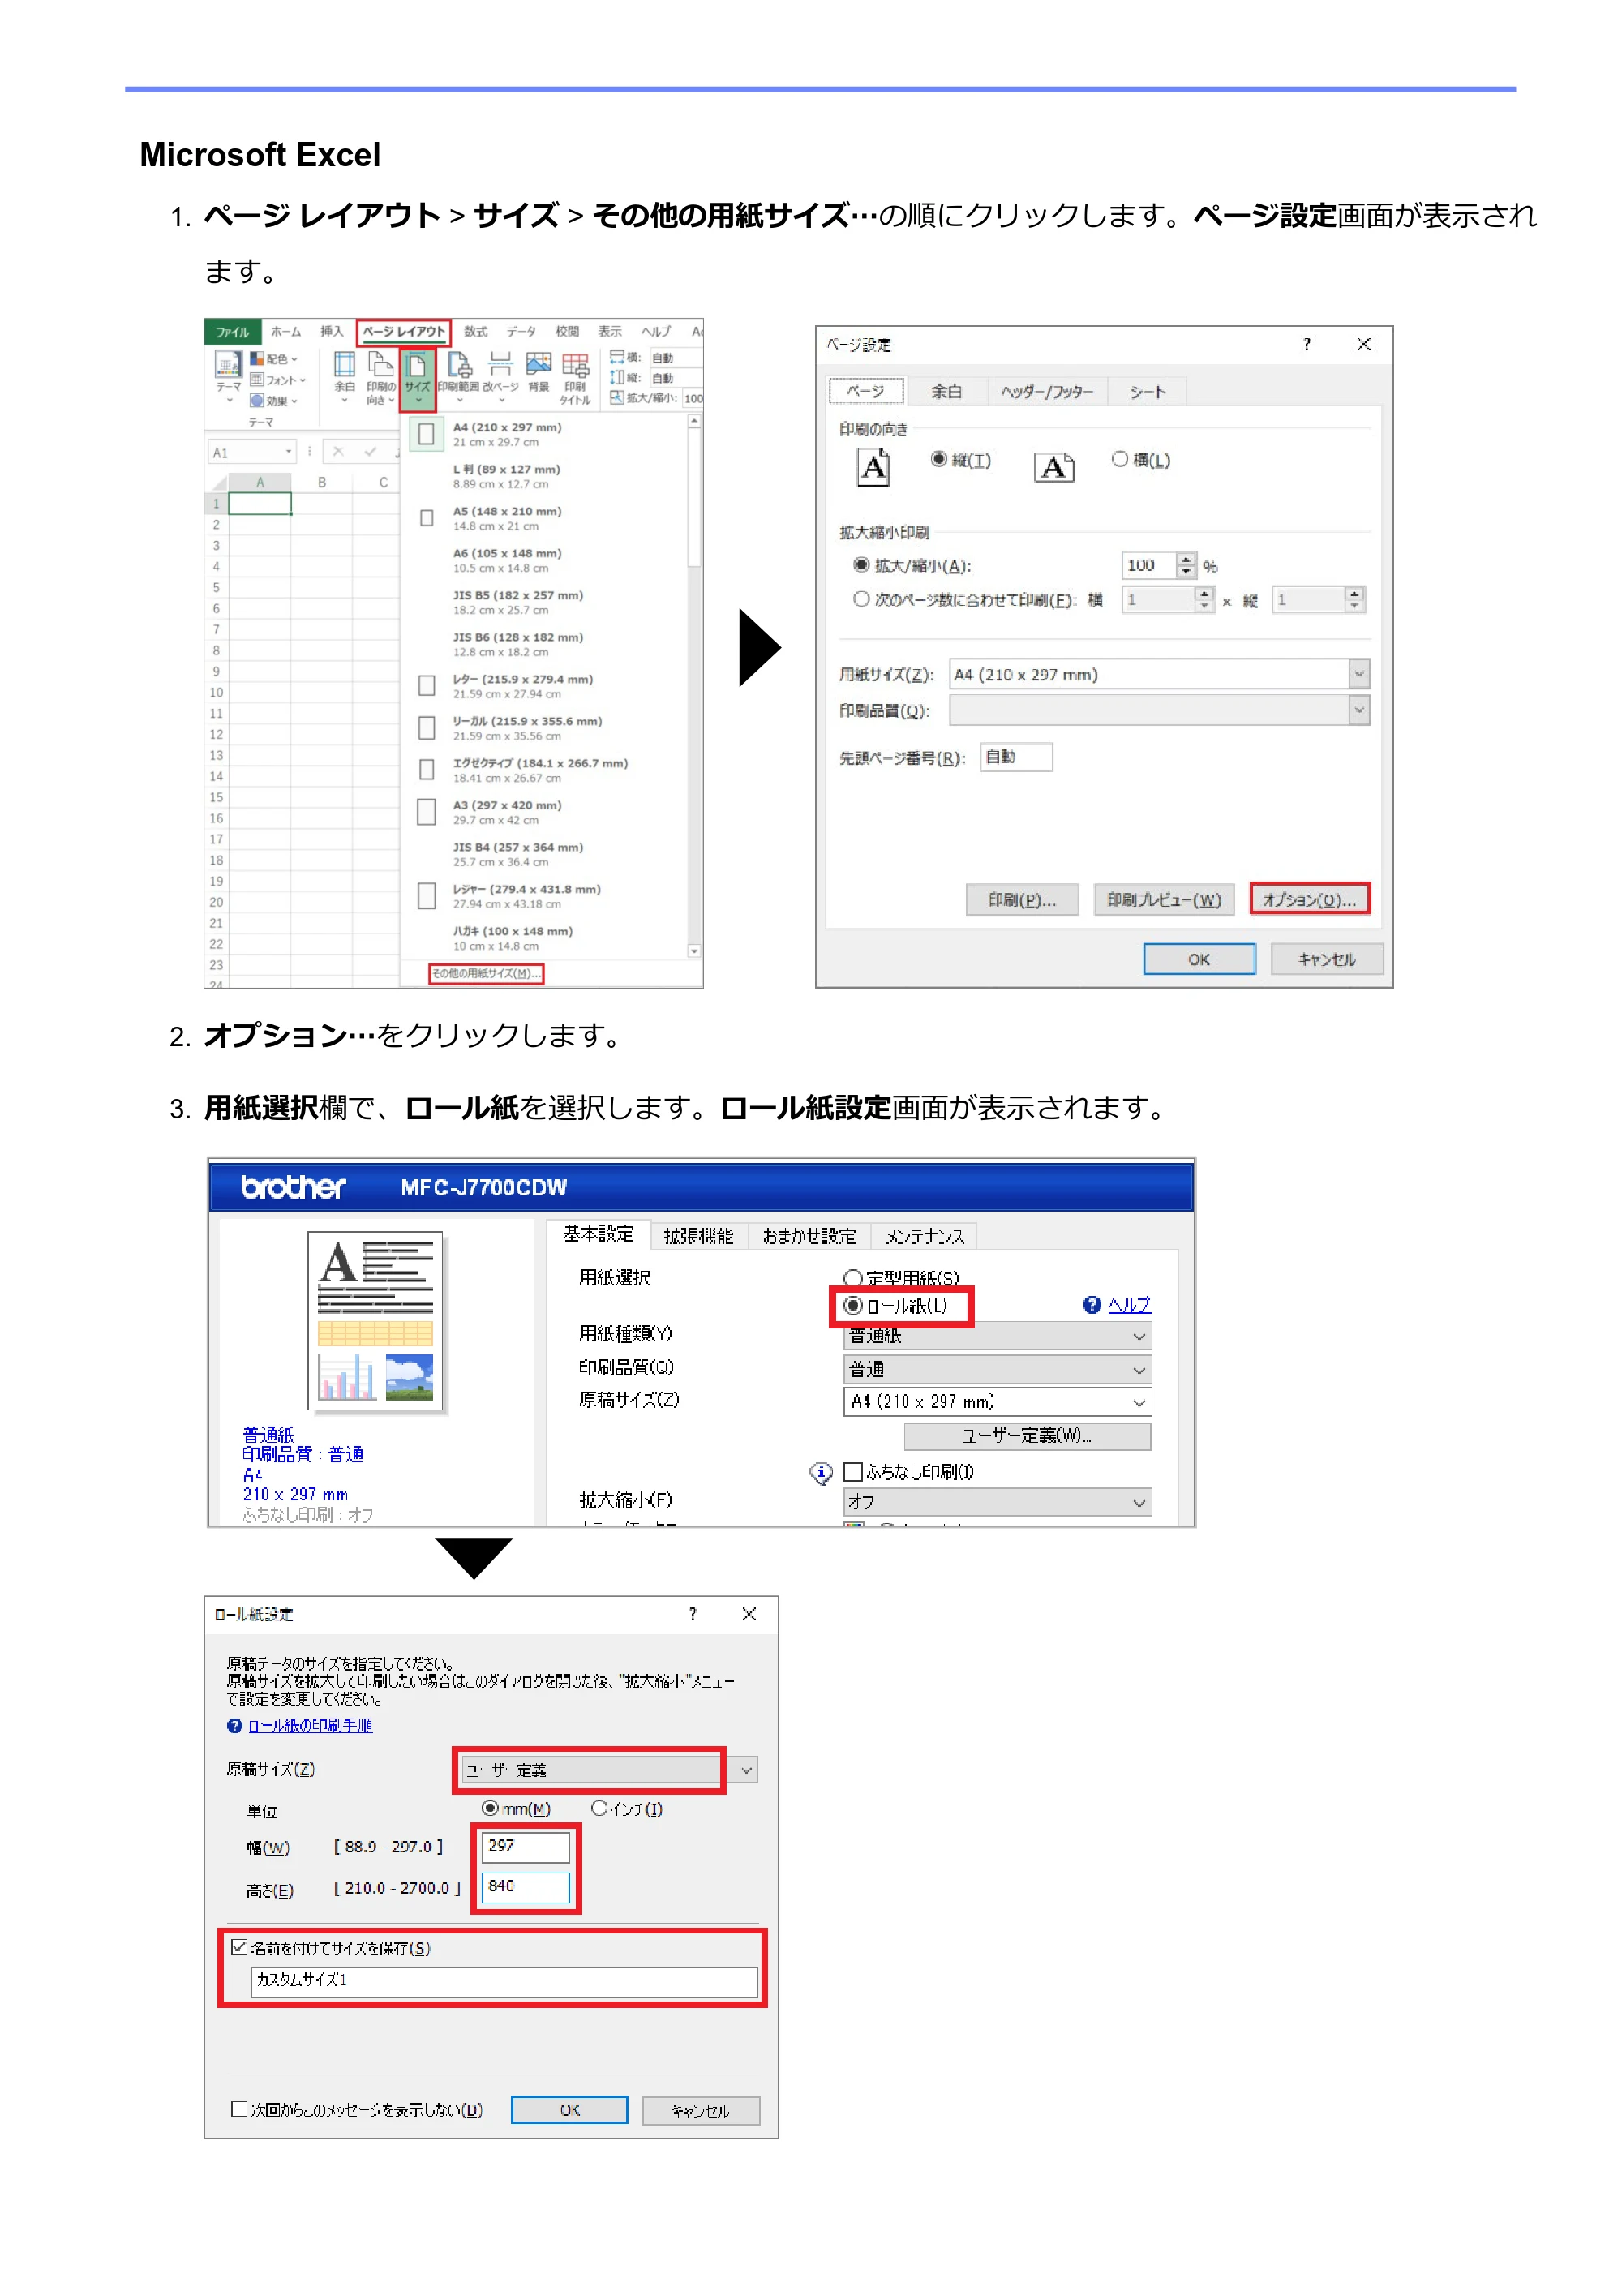Click the カスタムサイズ1 name field
The height and width of the screenshot is (2296, 1622).
(504, 1981)
